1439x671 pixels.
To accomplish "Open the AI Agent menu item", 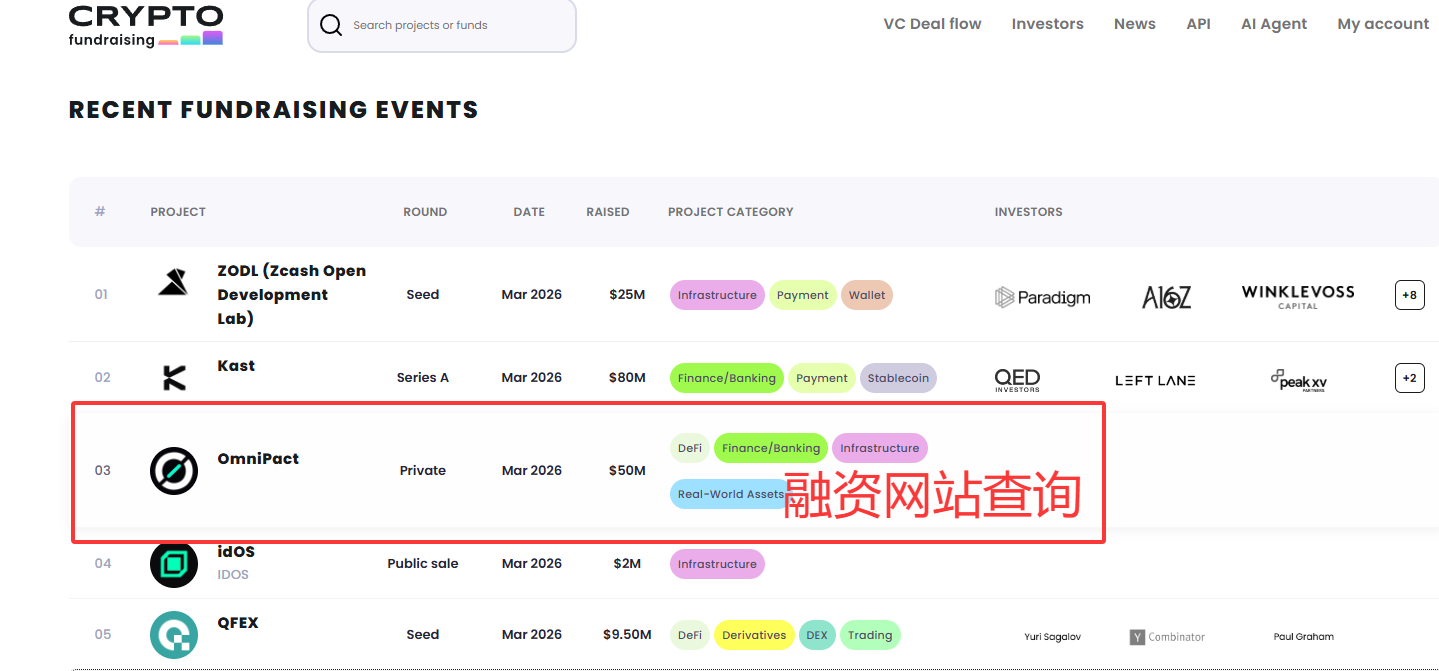I will (1274, 24).
